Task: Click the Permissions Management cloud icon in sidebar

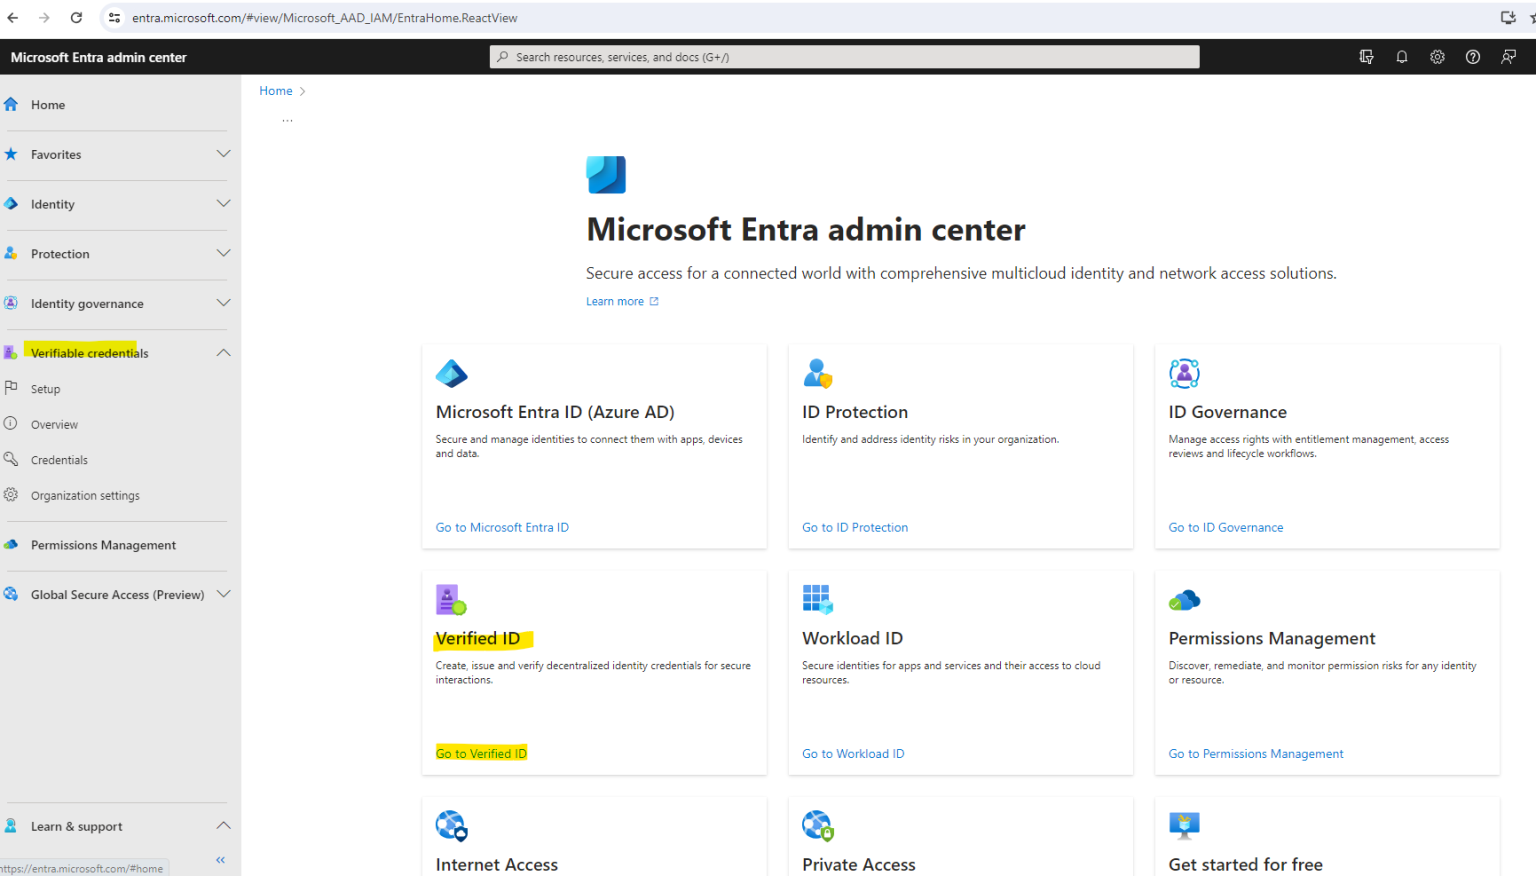Action: (x=11, y=545)
